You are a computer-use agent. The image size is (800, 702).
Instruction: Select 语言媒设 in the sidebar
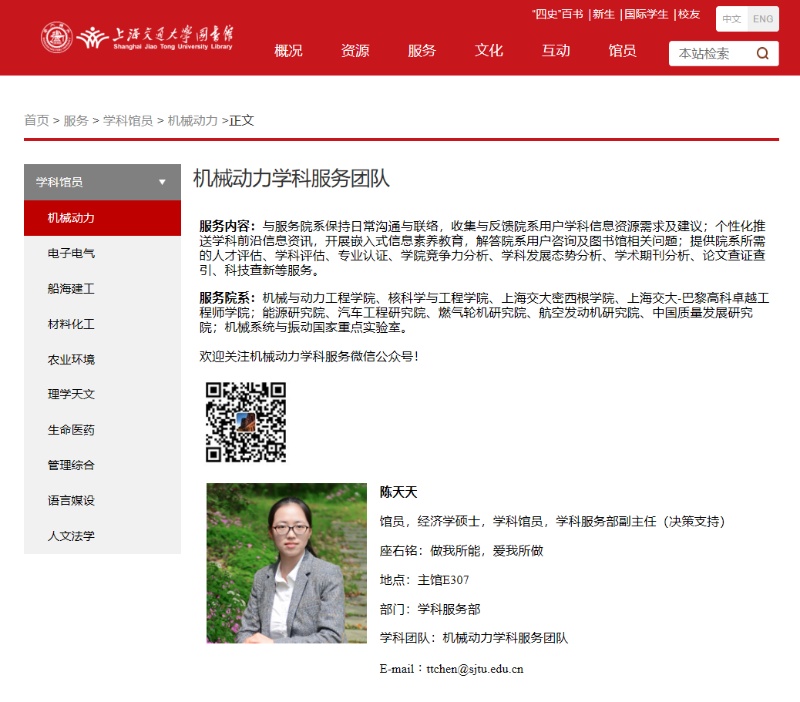(x=103, y=500)
